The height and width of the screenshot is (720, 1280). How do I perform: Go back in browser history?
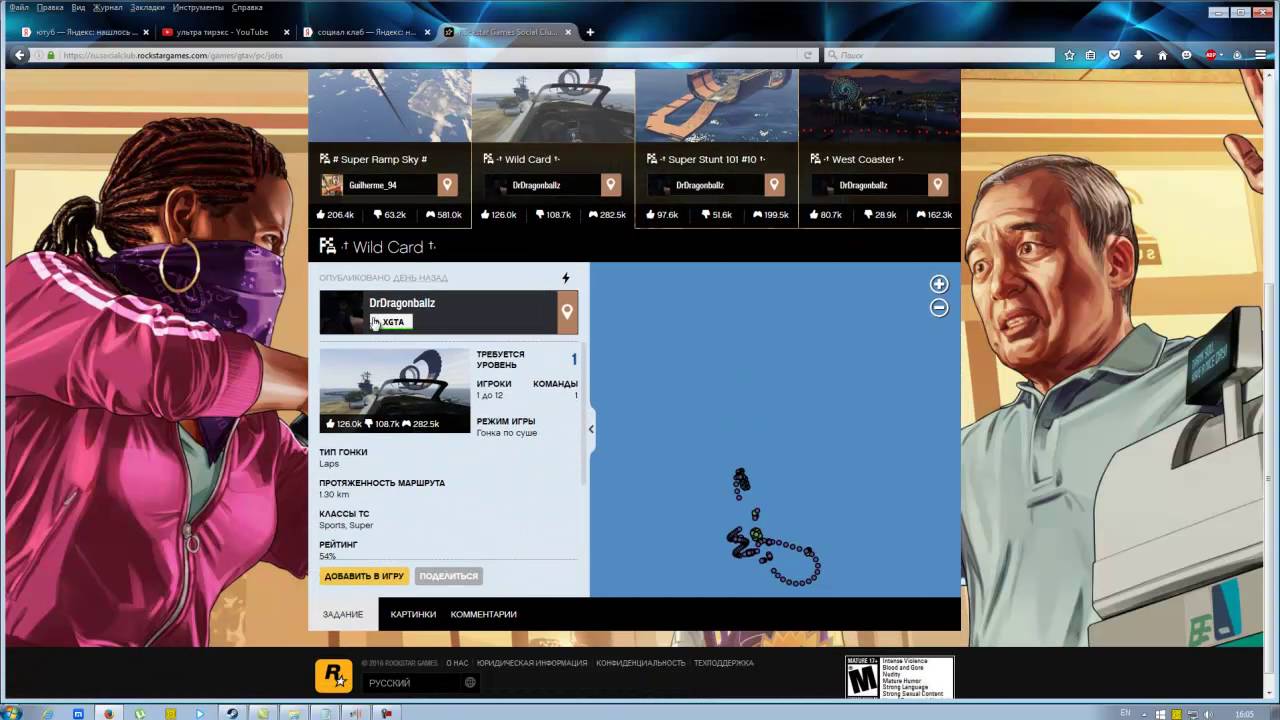click(19, 55)
